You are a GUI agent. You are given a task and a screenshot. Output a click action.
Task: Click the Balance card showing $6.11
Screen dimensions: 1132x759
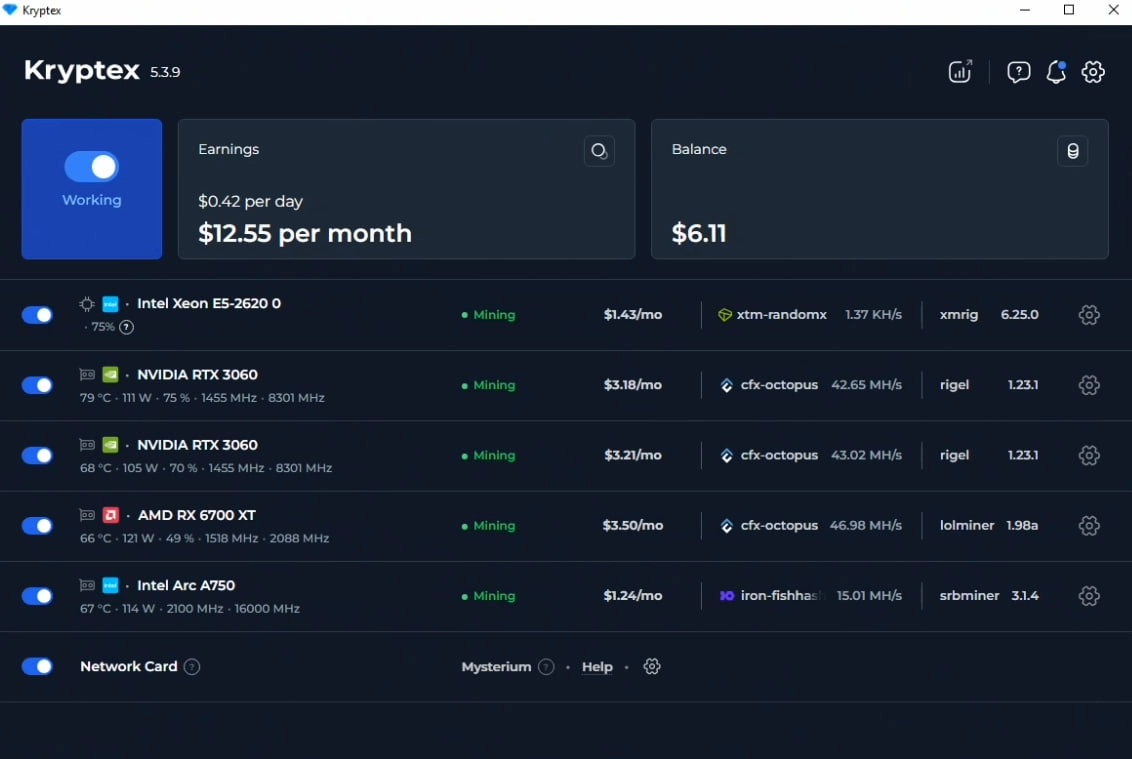click(879, 190)
